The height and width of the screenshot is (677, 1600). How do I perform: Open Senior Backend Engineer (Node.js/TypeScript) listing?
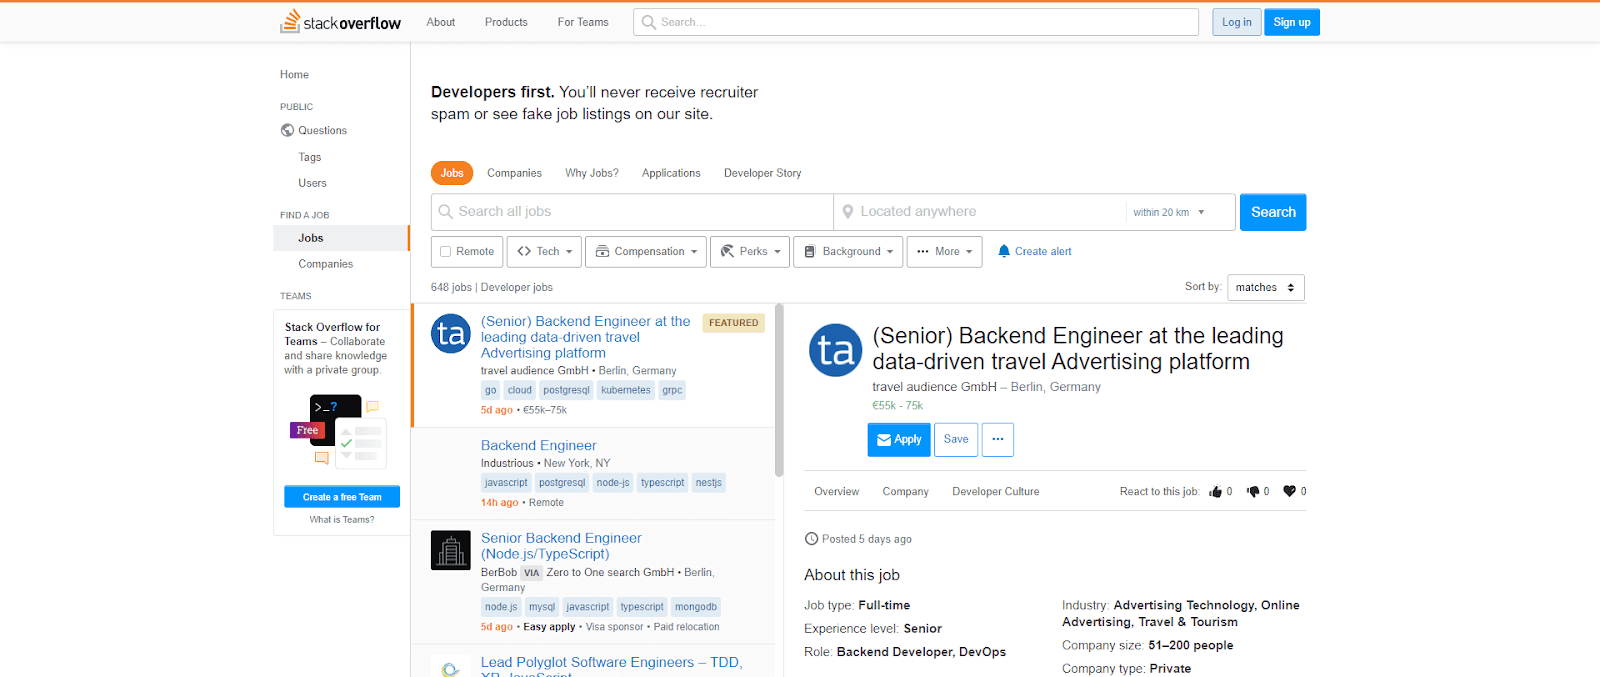(561, 546)
